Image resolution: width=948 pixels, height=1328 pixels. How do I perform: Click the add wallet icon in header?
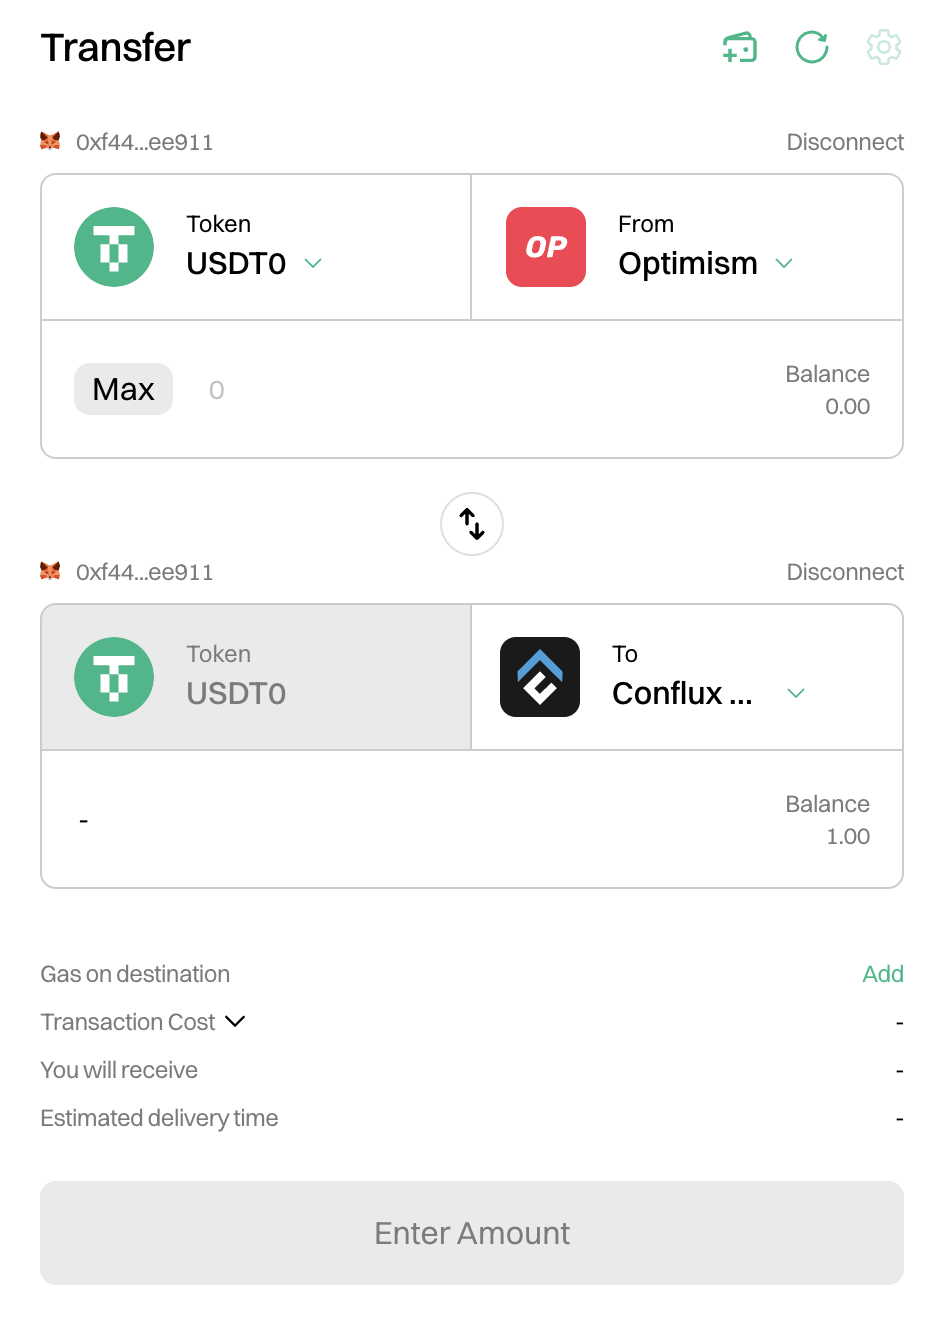pyautogui.click(x=740, y=47)
